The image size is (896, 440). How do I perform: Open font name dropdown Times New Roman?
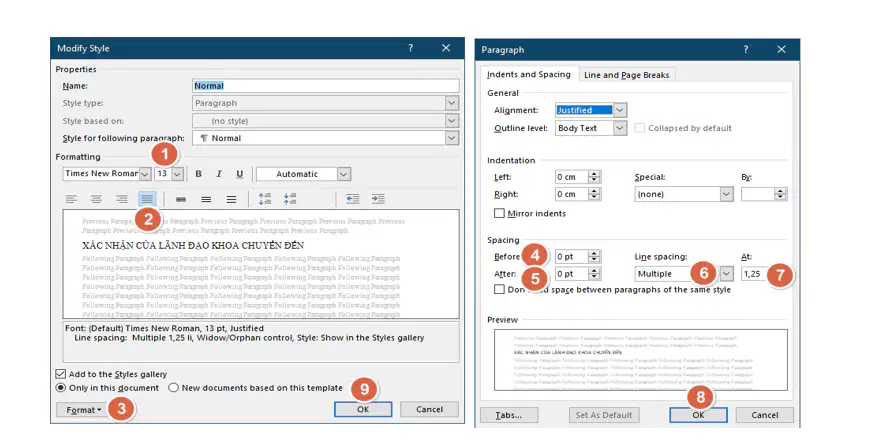tap(145, 174)
